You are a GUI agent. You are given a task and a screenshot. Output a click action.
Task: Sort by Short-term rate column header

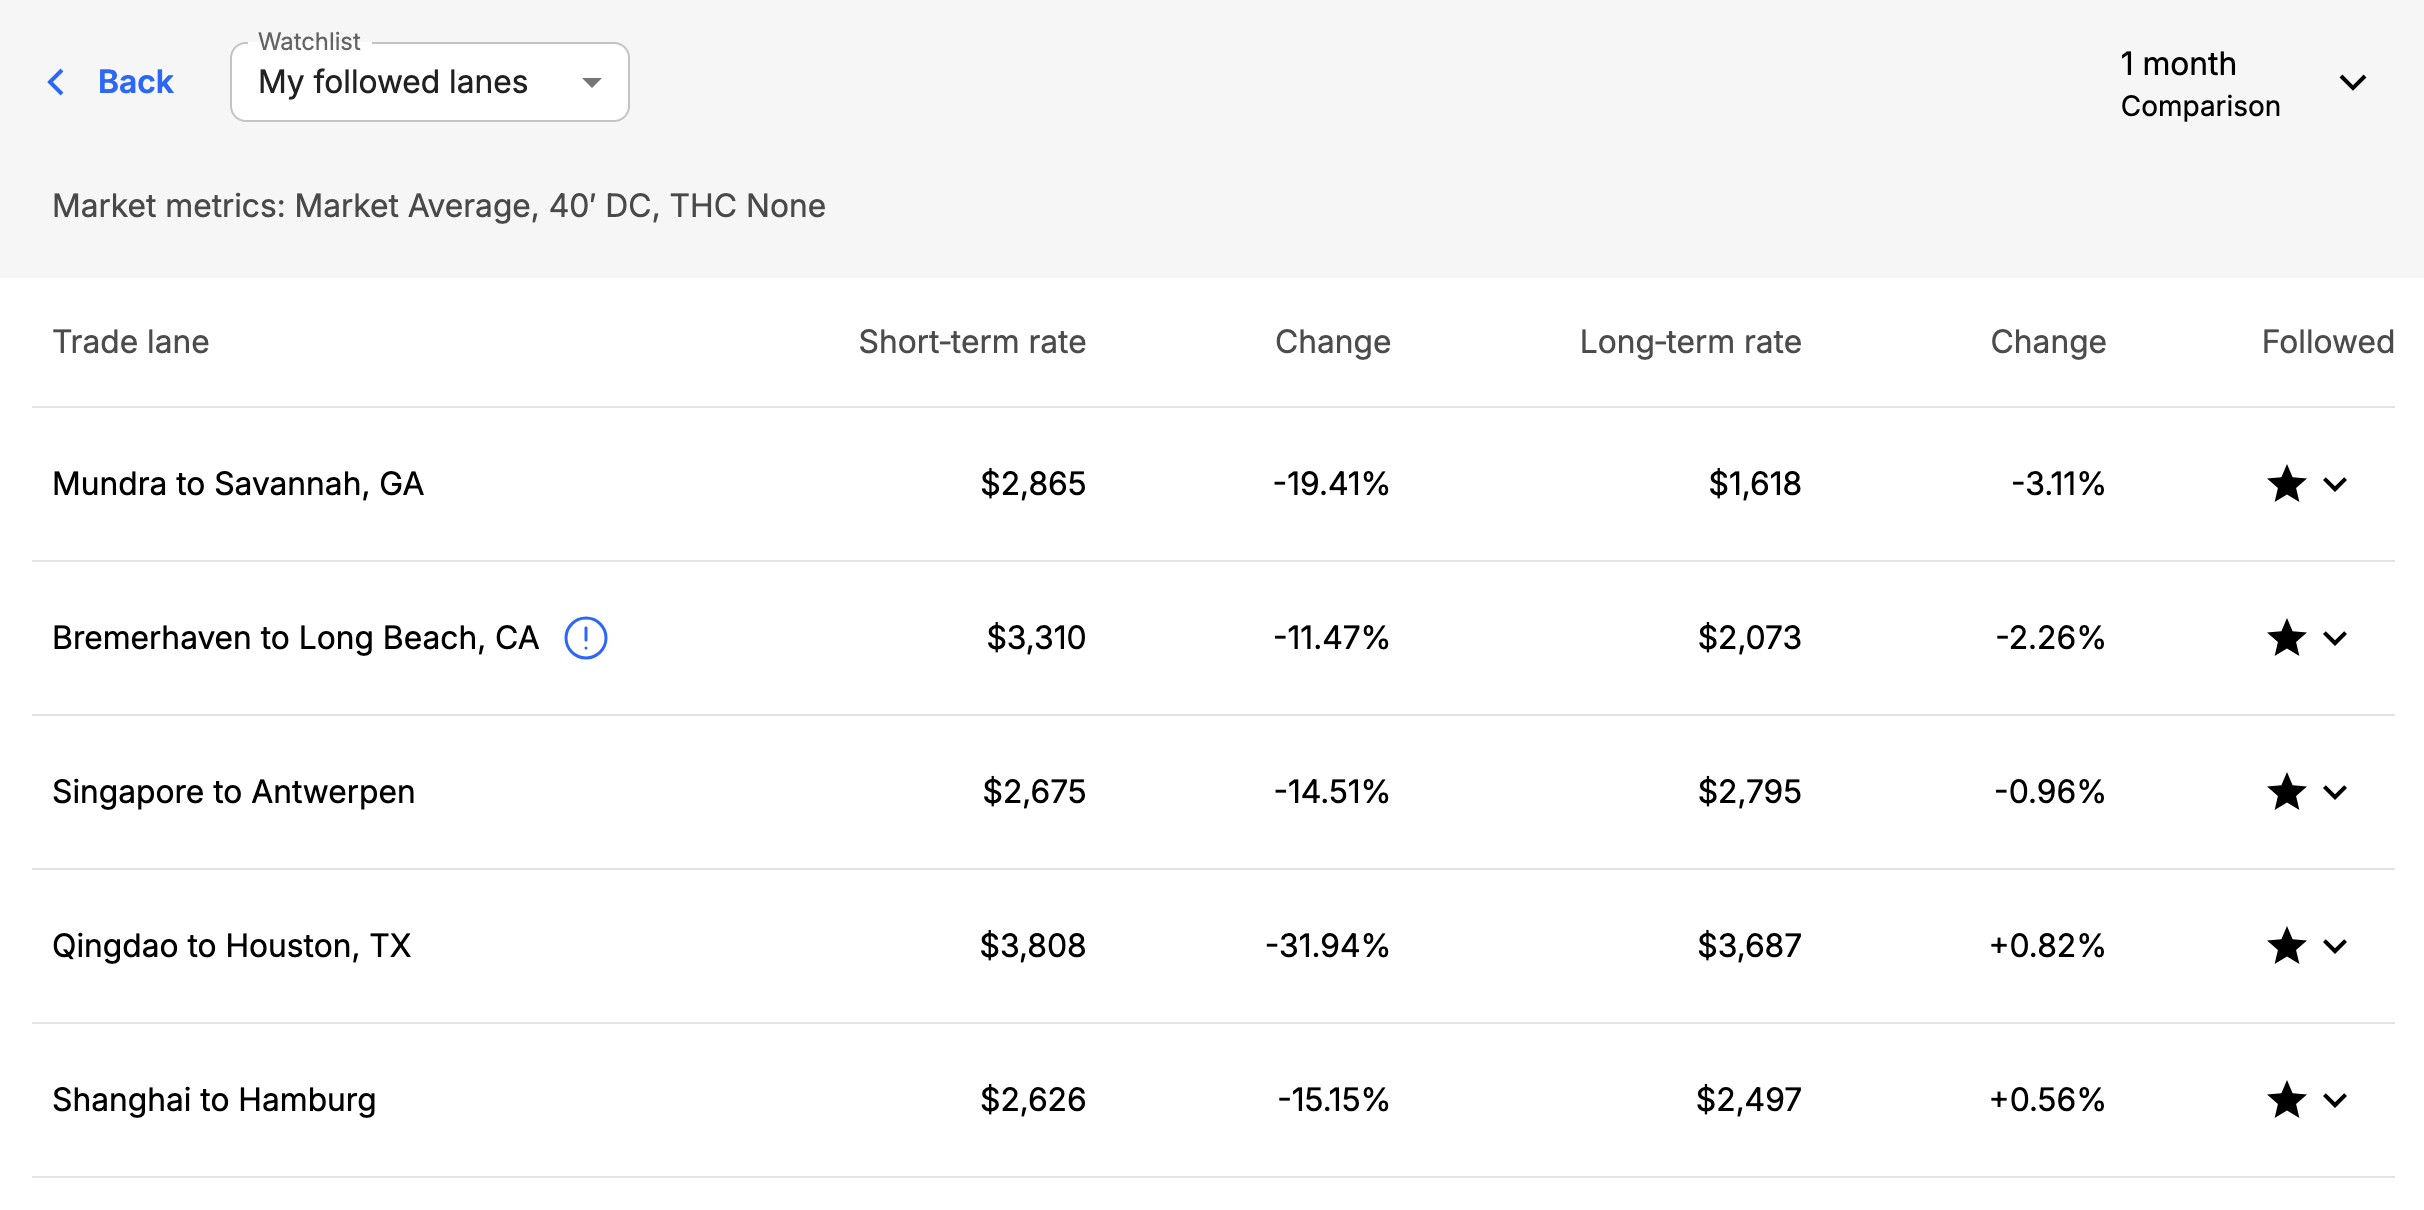click(972, 342)
